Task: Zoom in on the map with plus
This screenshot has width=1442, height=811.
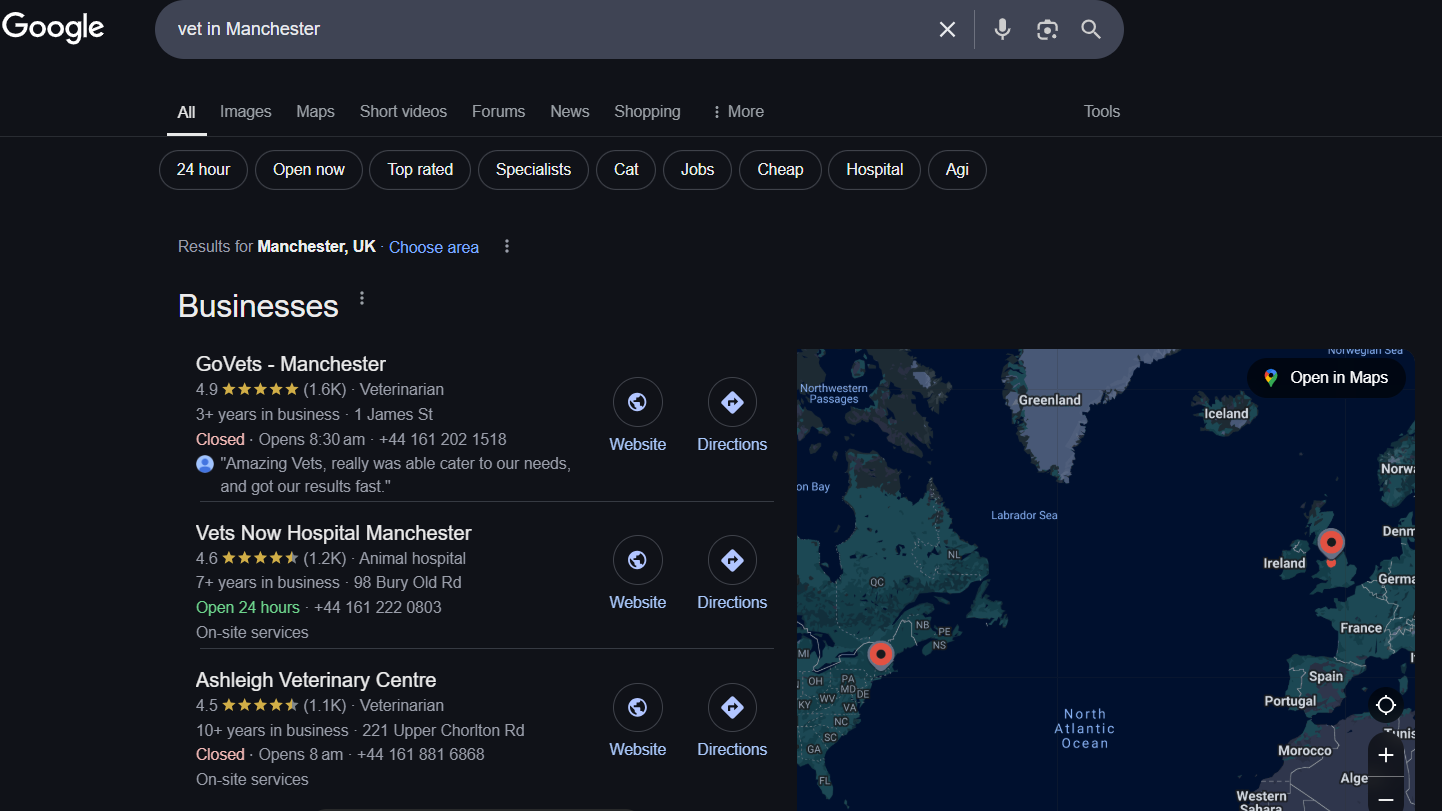Action: (x=1385, y=755)
